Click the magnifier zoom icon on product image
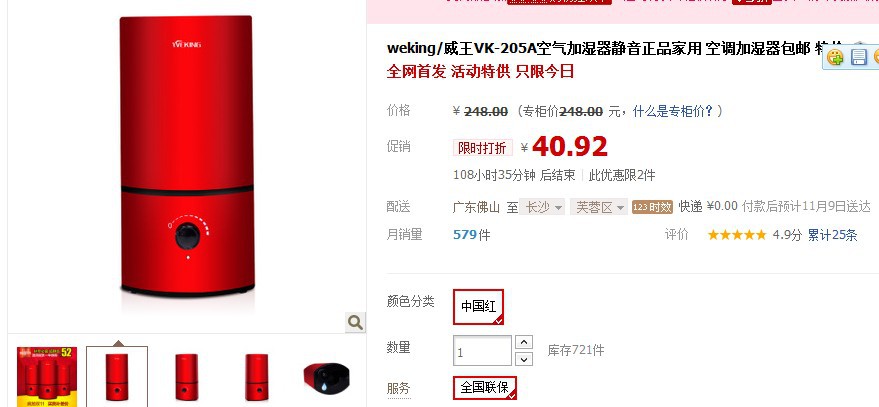The width and height of the screenshot is (879, 407). click(x=355, y=322)
